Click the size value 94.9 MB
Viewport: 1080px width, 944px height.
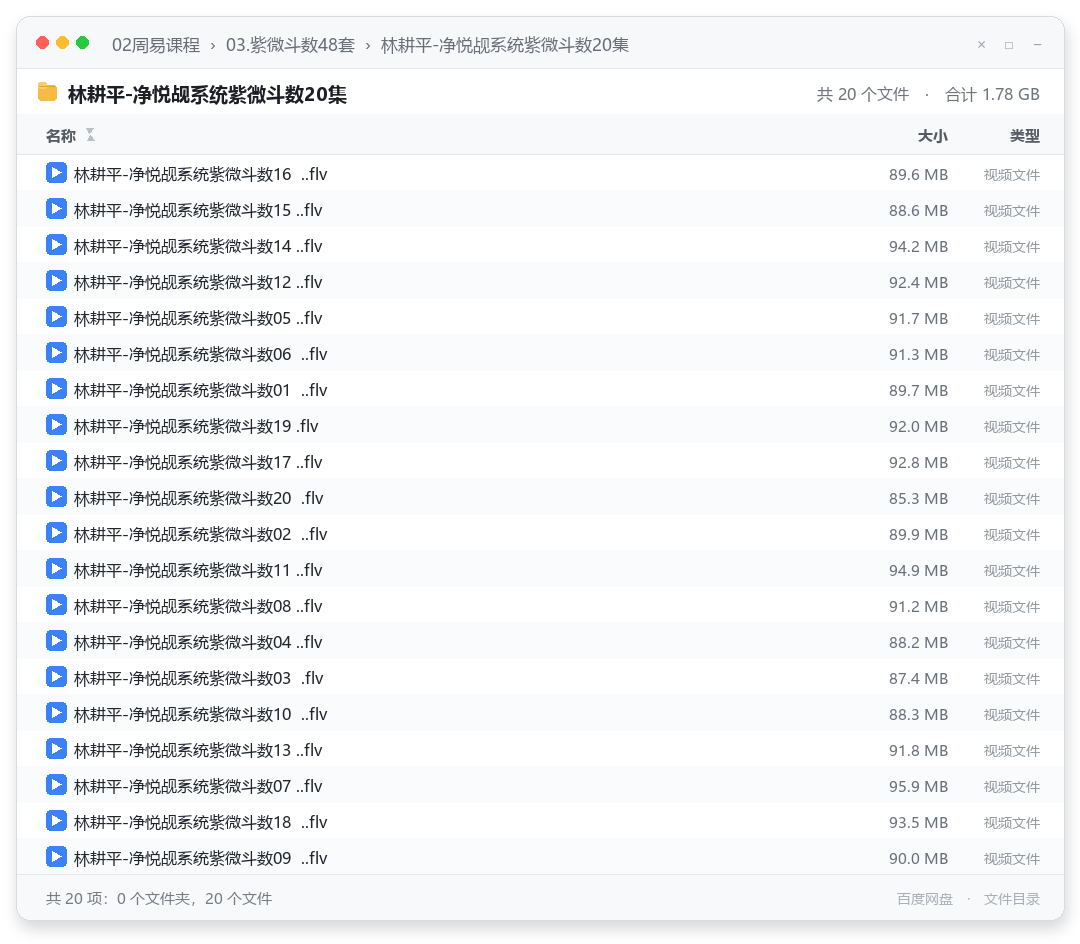918,571
